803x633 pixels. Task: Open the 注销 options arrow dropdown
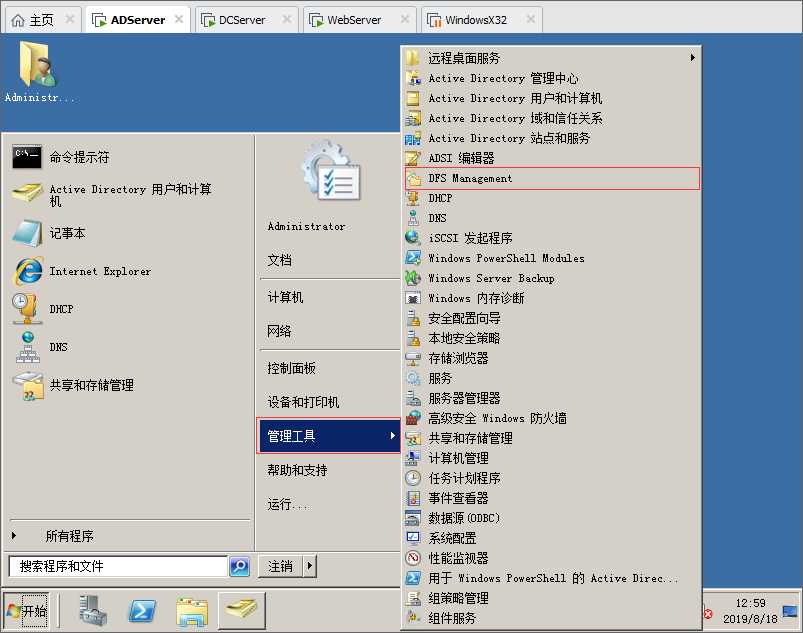310,566
